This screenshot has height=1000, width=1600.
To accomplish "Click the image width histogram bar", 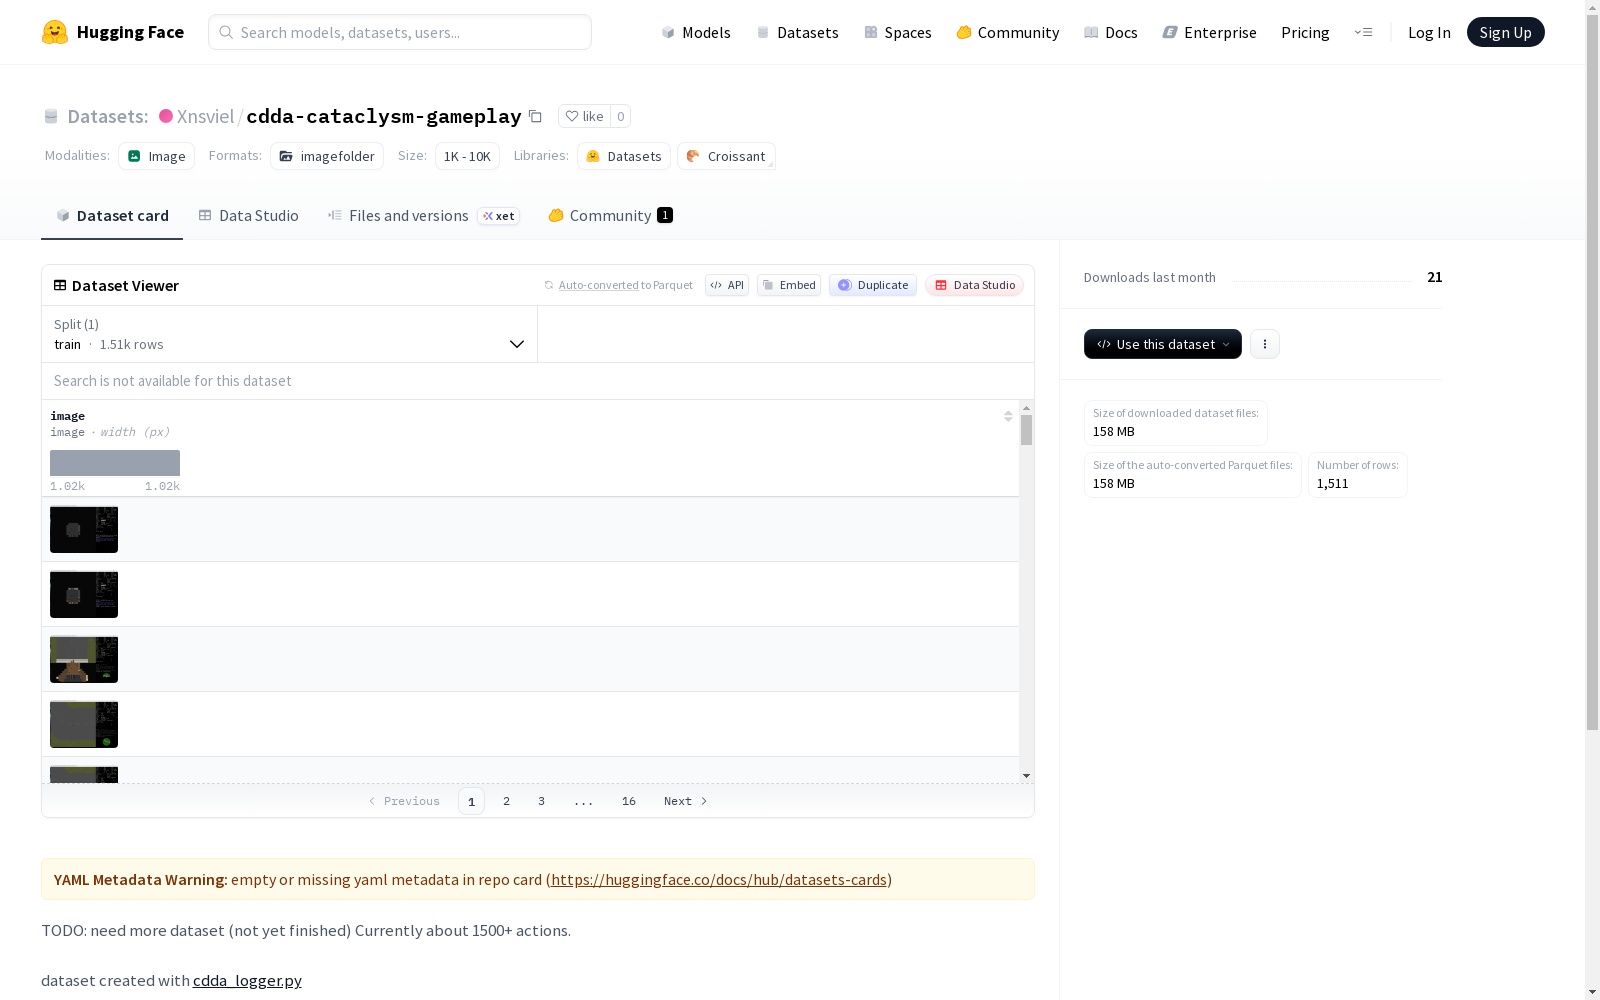I will [115, 463].
